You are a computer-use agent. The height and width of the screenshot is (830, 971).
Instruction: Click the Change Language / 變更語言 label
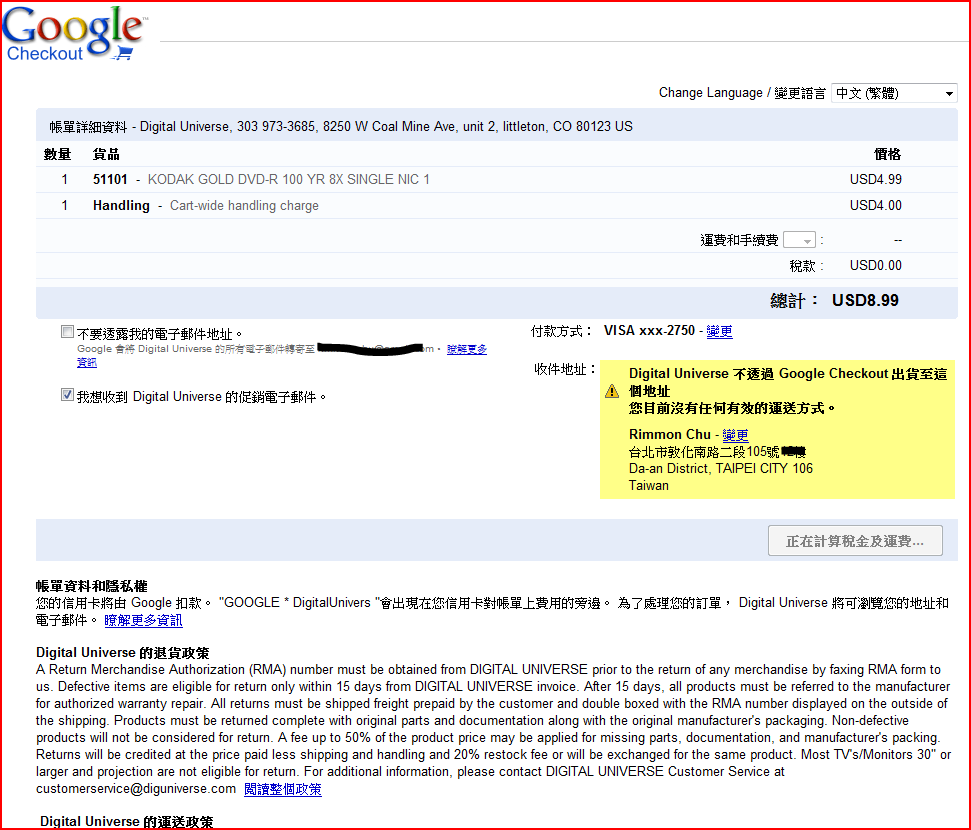point(742,93)
